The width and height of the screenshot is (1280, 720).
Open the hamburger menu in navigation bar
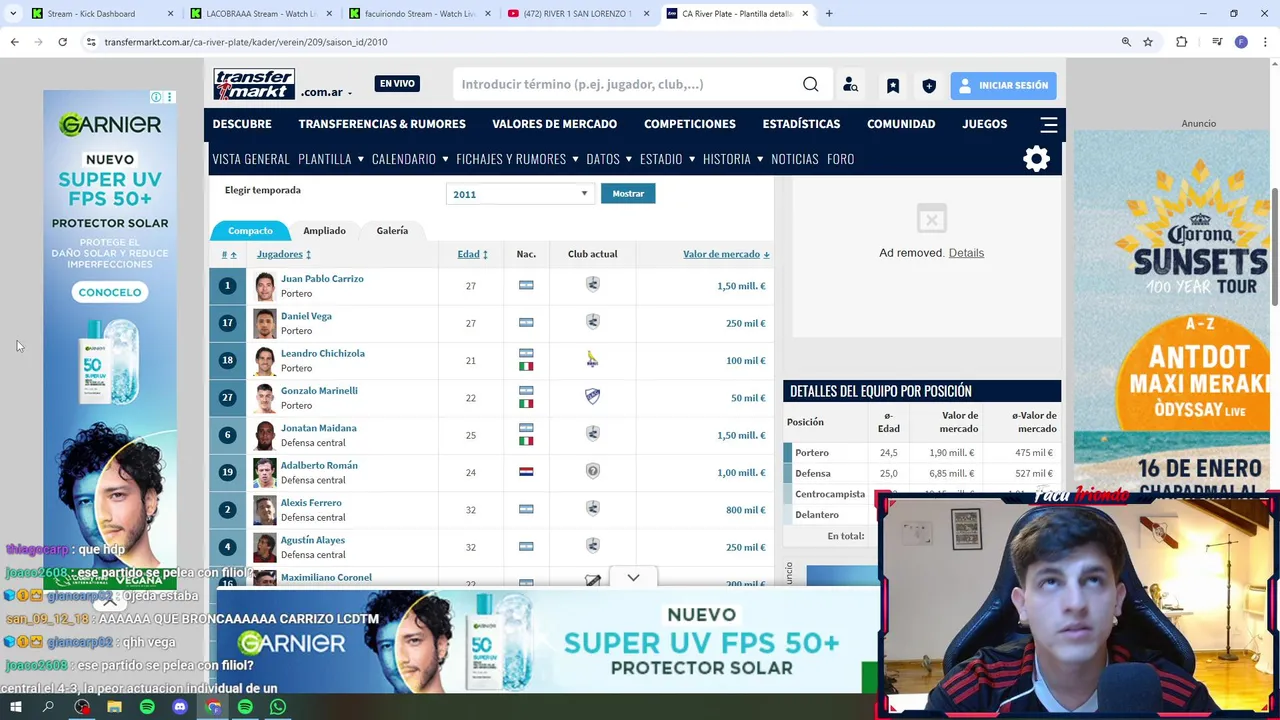point(1048,124)
